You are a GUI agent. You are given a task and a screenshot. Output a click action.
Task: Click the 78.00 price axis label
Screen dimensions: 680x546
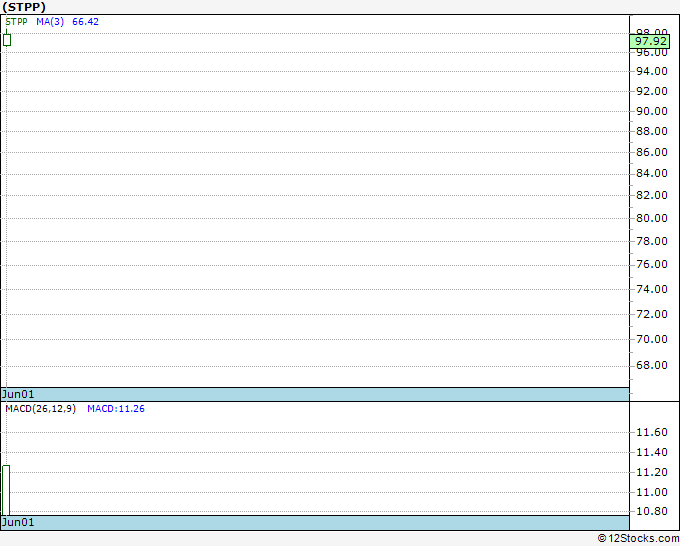(651, 241)
